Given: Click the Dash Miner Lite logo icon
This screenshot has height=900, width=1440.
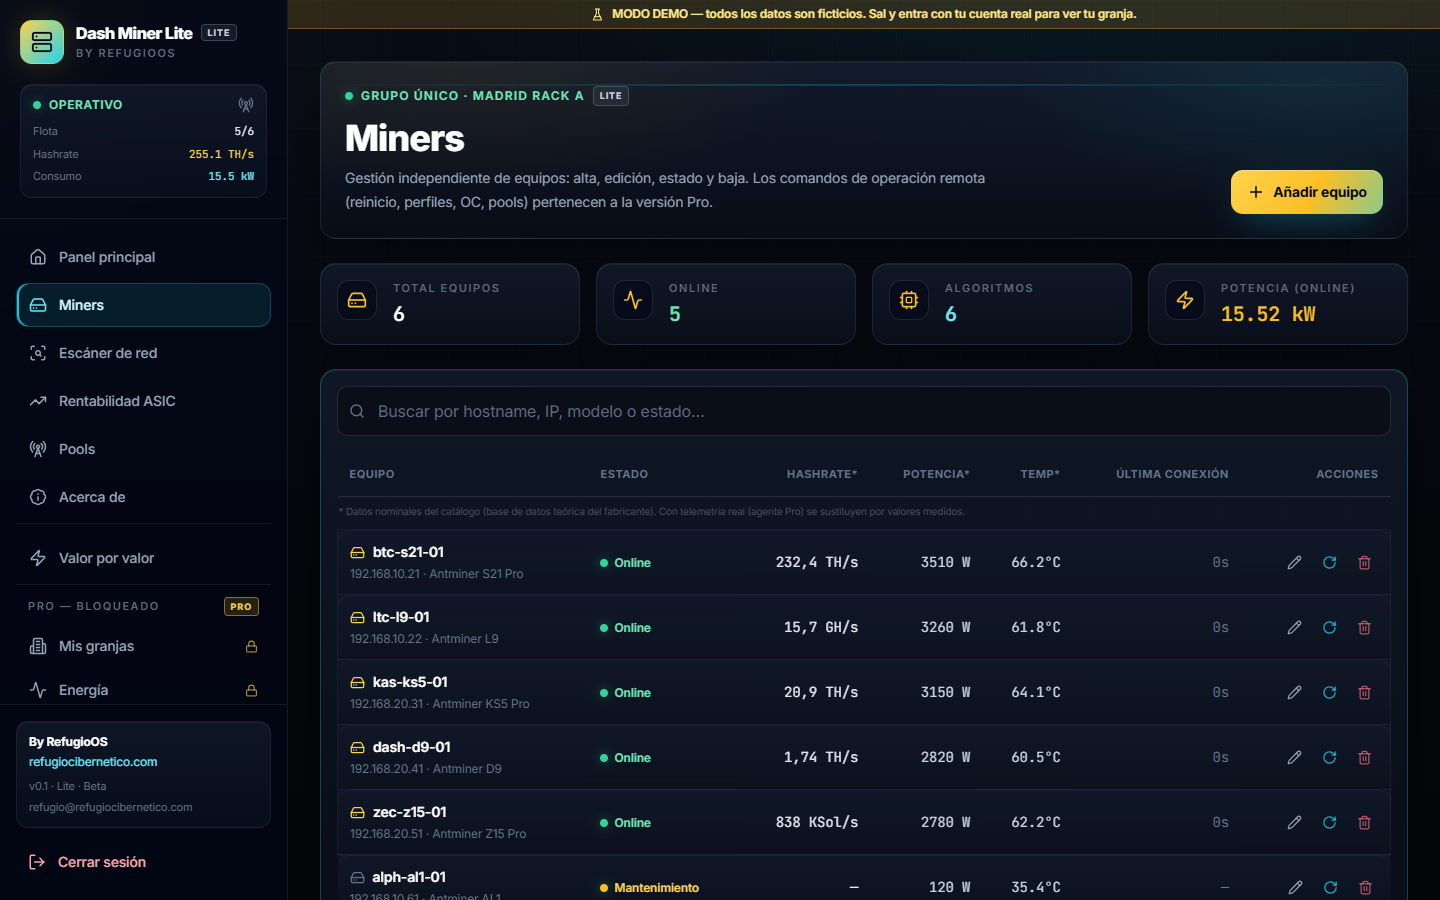Looking at the screenshot, I should (42, 42).
